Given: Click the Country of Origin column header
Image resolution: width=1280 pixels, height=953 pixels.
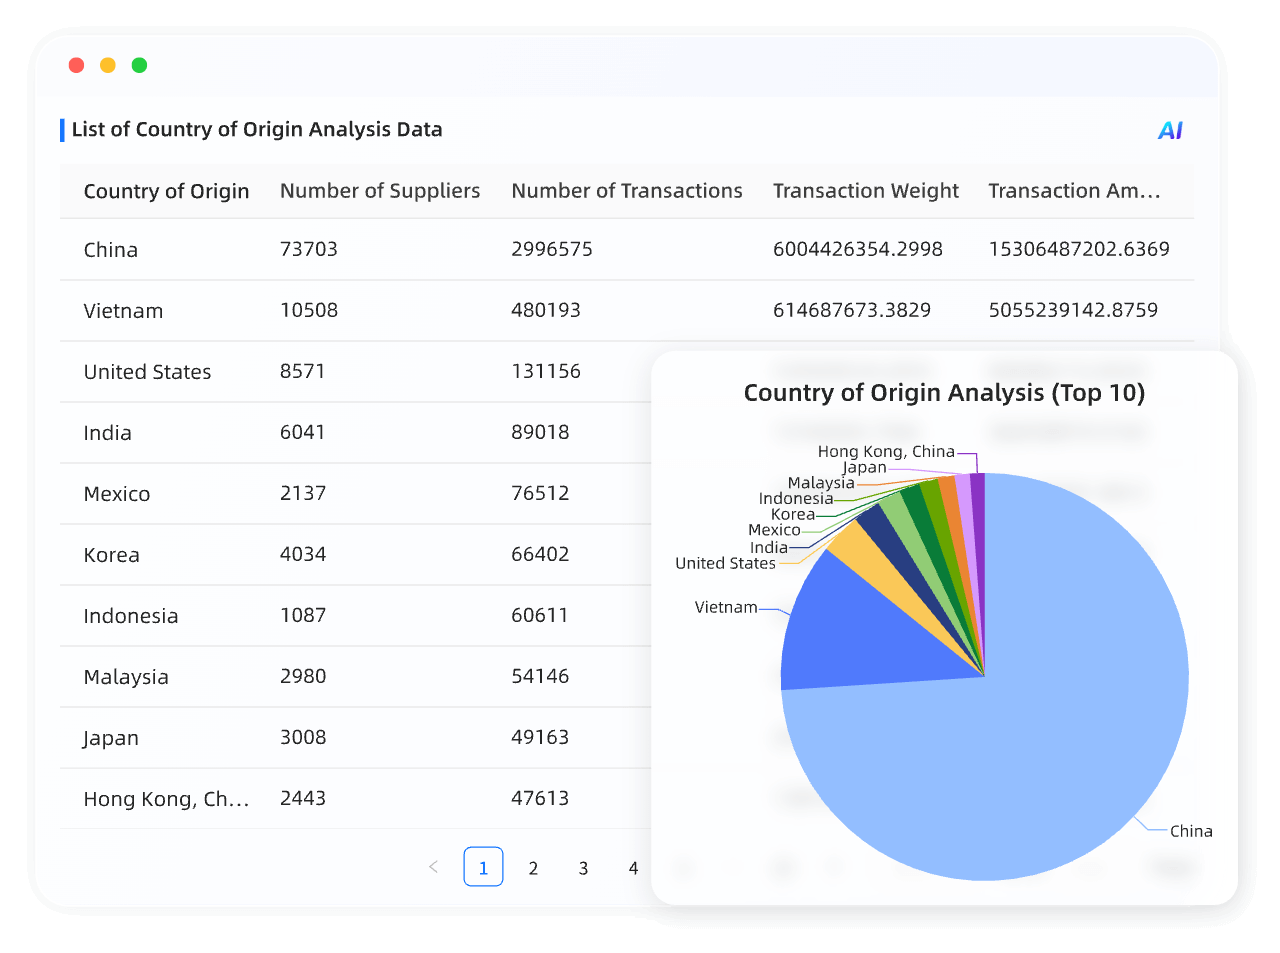Looking at the screenshot, I should pyautogui.click(x=166, y=190).
